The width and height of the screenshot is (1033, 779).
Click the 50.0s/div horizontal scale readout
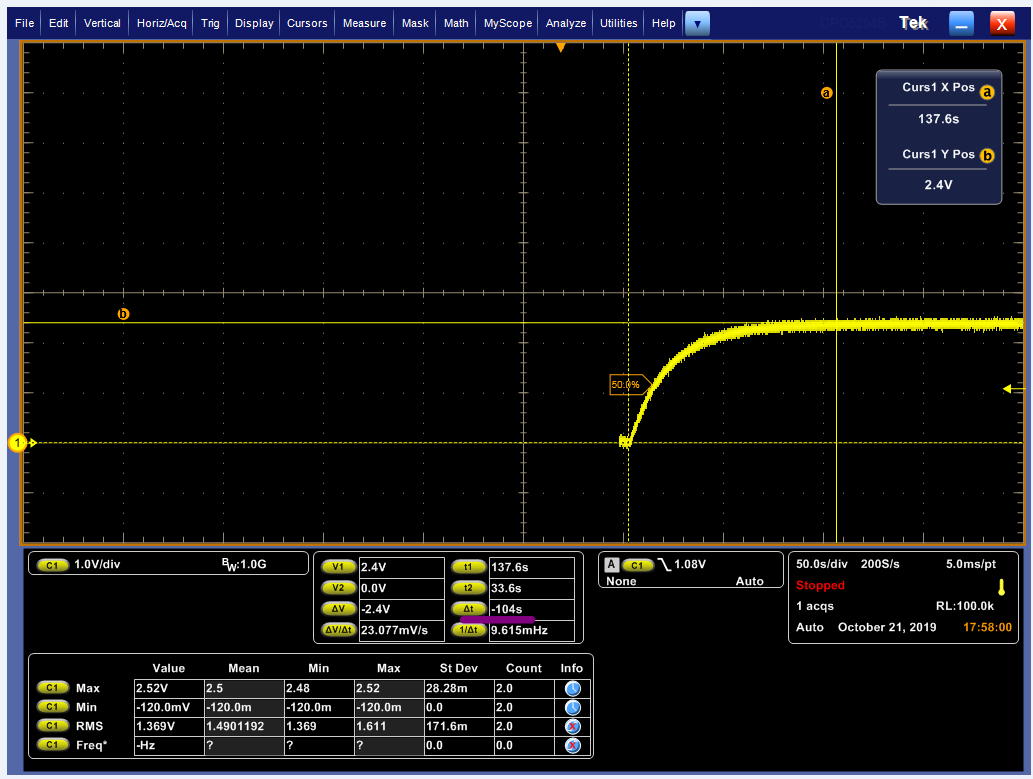[x=822, y=564]
